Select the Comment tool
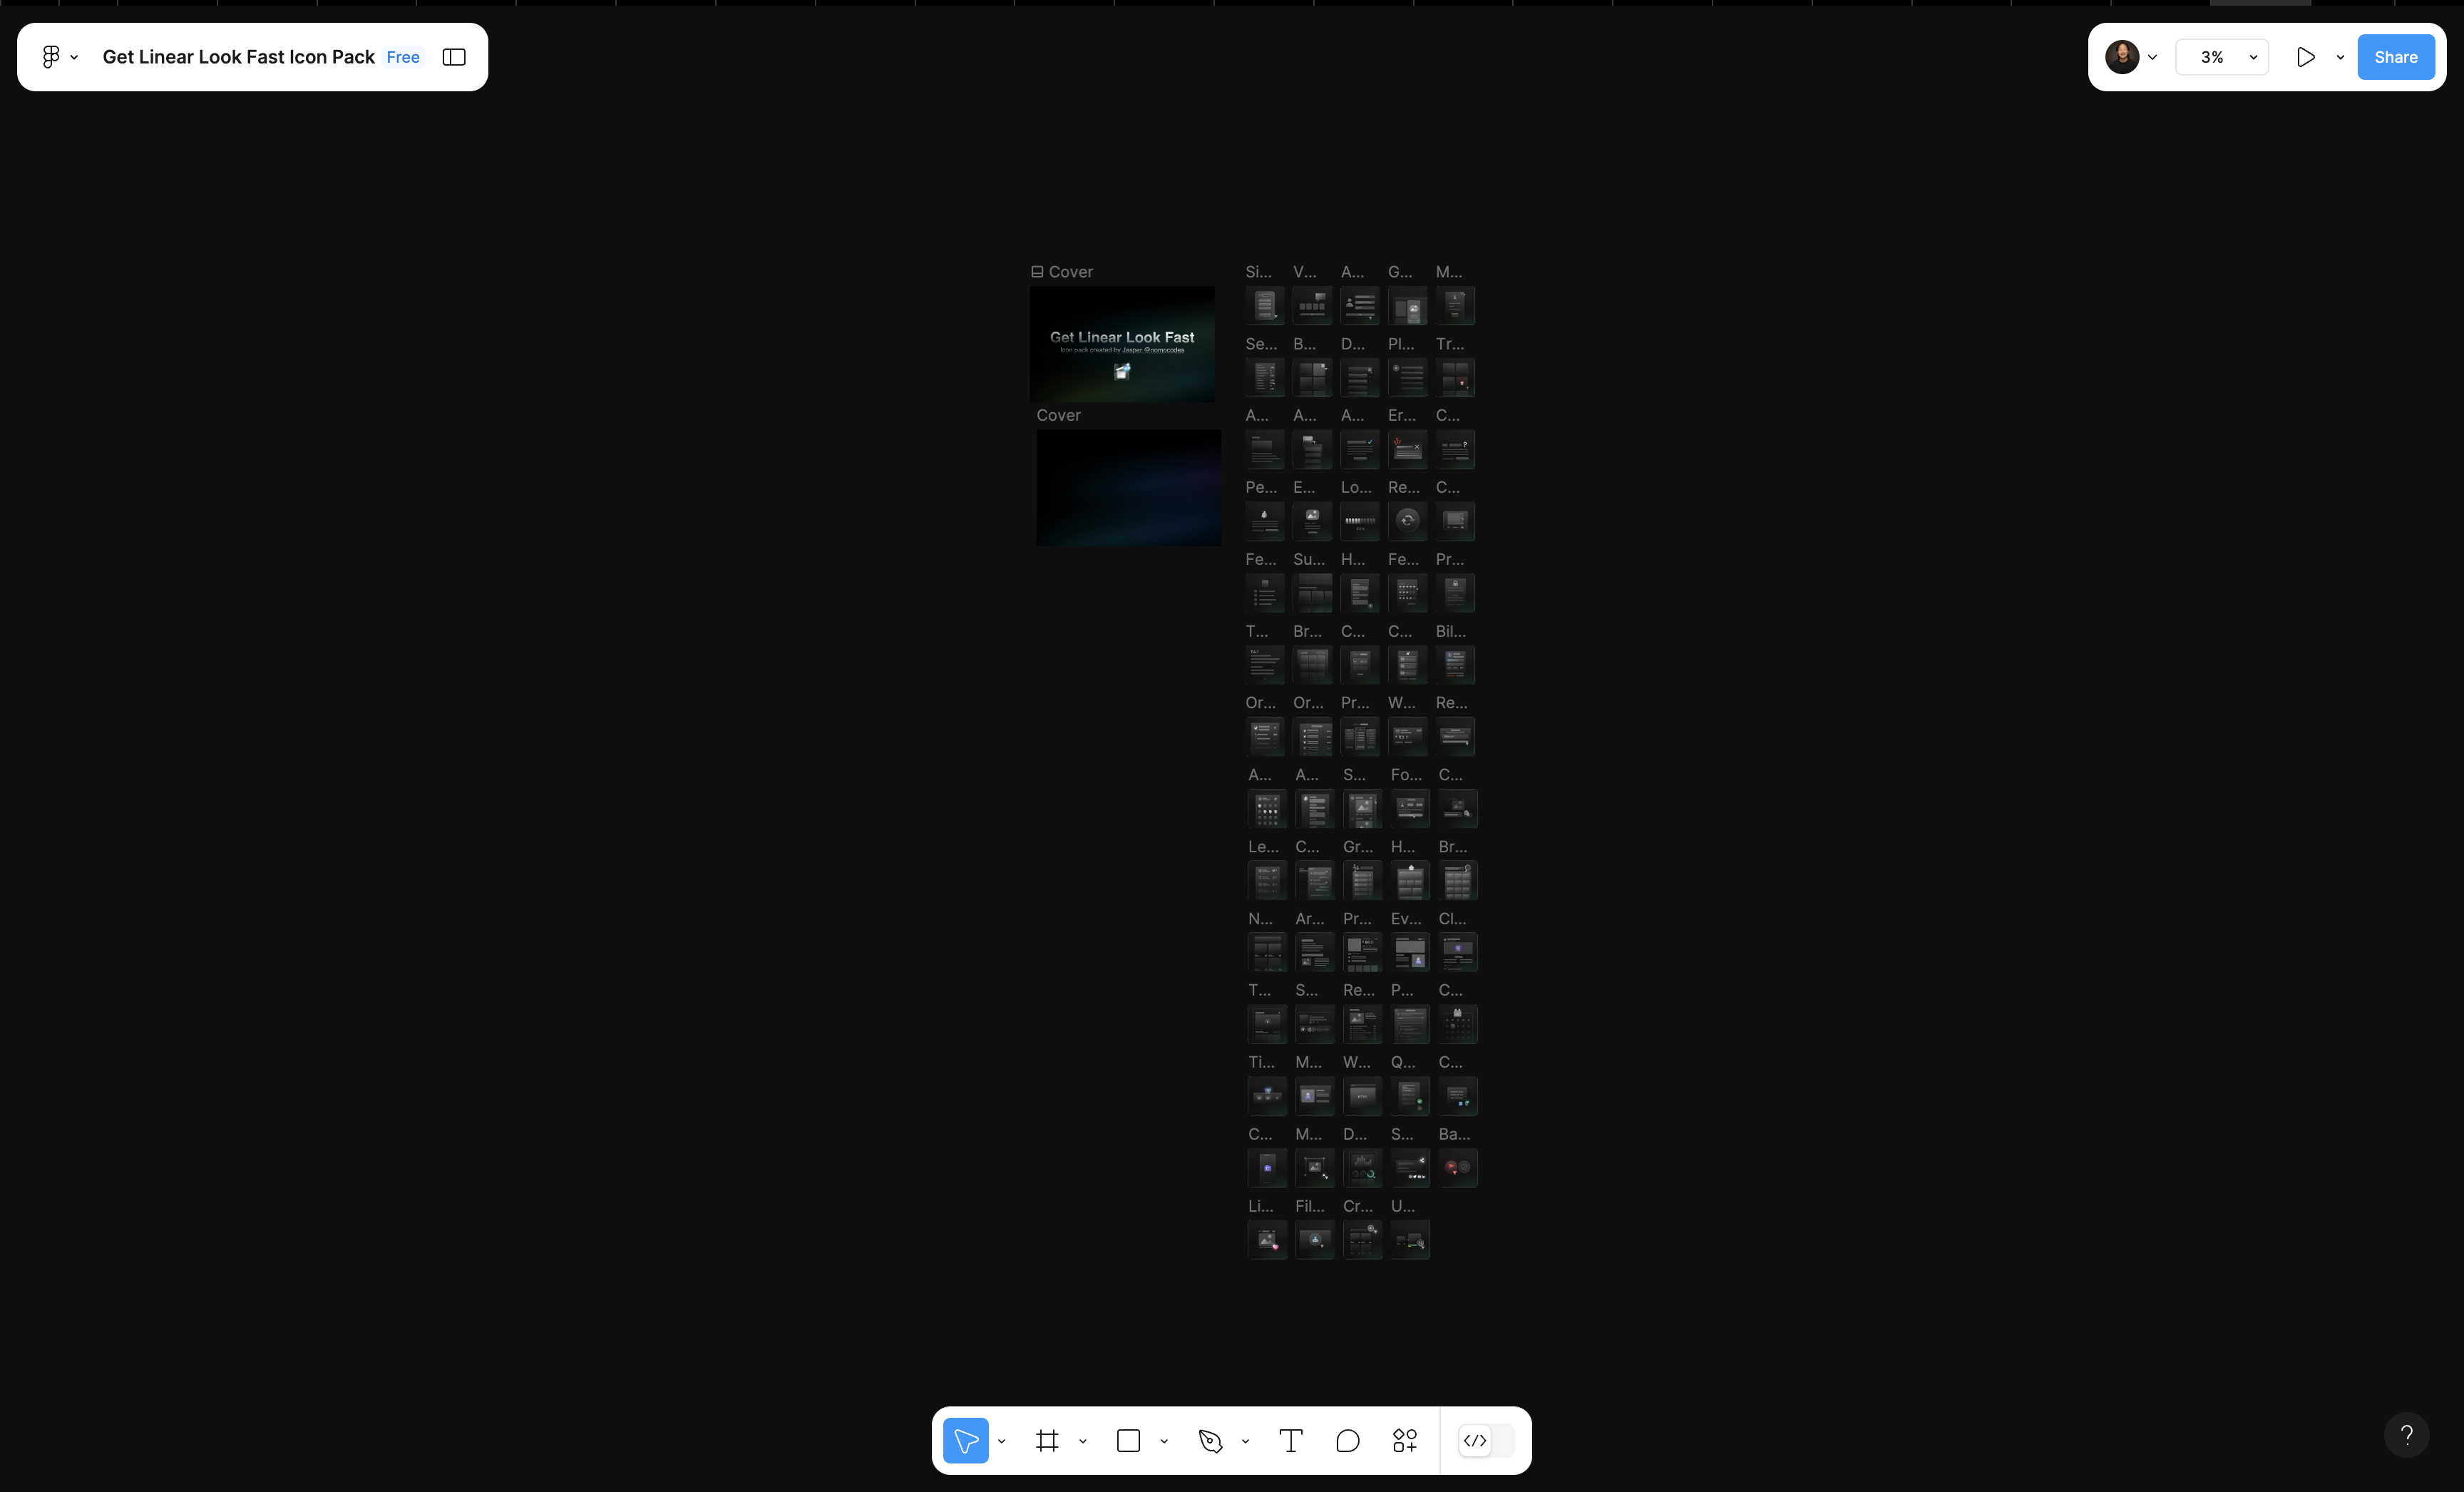 tap(1348, 1440)
